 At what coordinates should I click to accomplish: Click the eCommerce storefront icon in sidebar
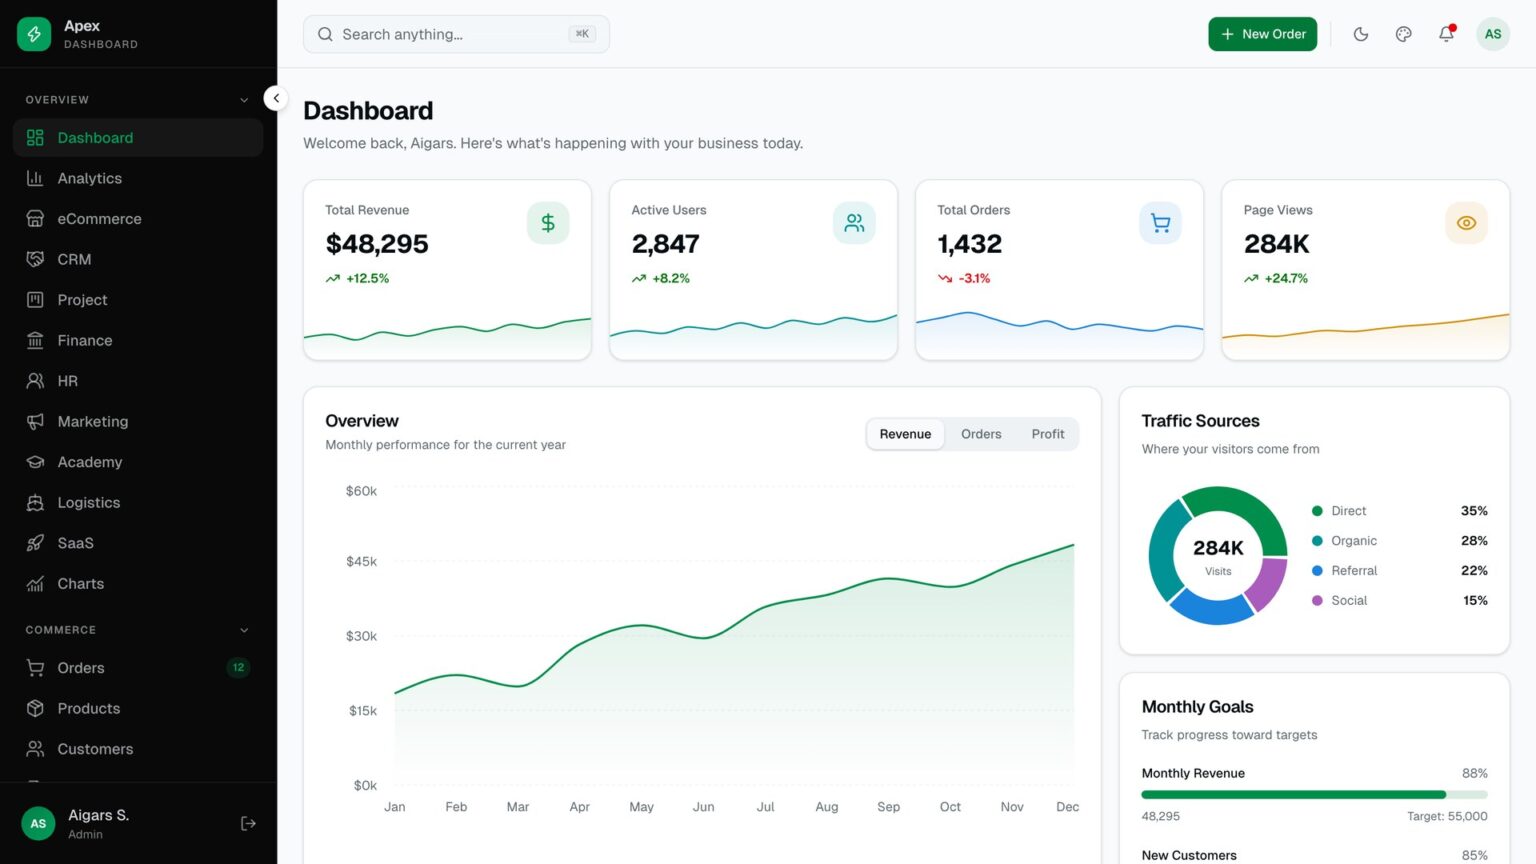(35, 219)
